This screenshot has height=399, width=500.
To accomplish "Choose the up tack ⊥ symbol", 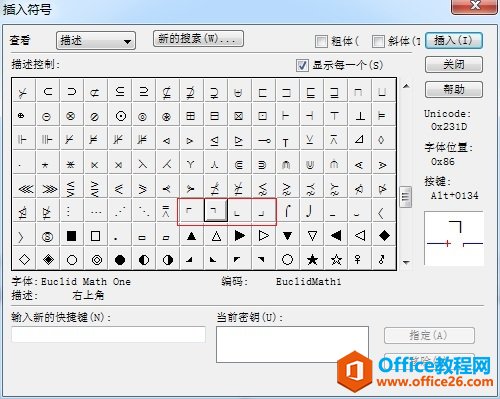I will pos(360,115).
